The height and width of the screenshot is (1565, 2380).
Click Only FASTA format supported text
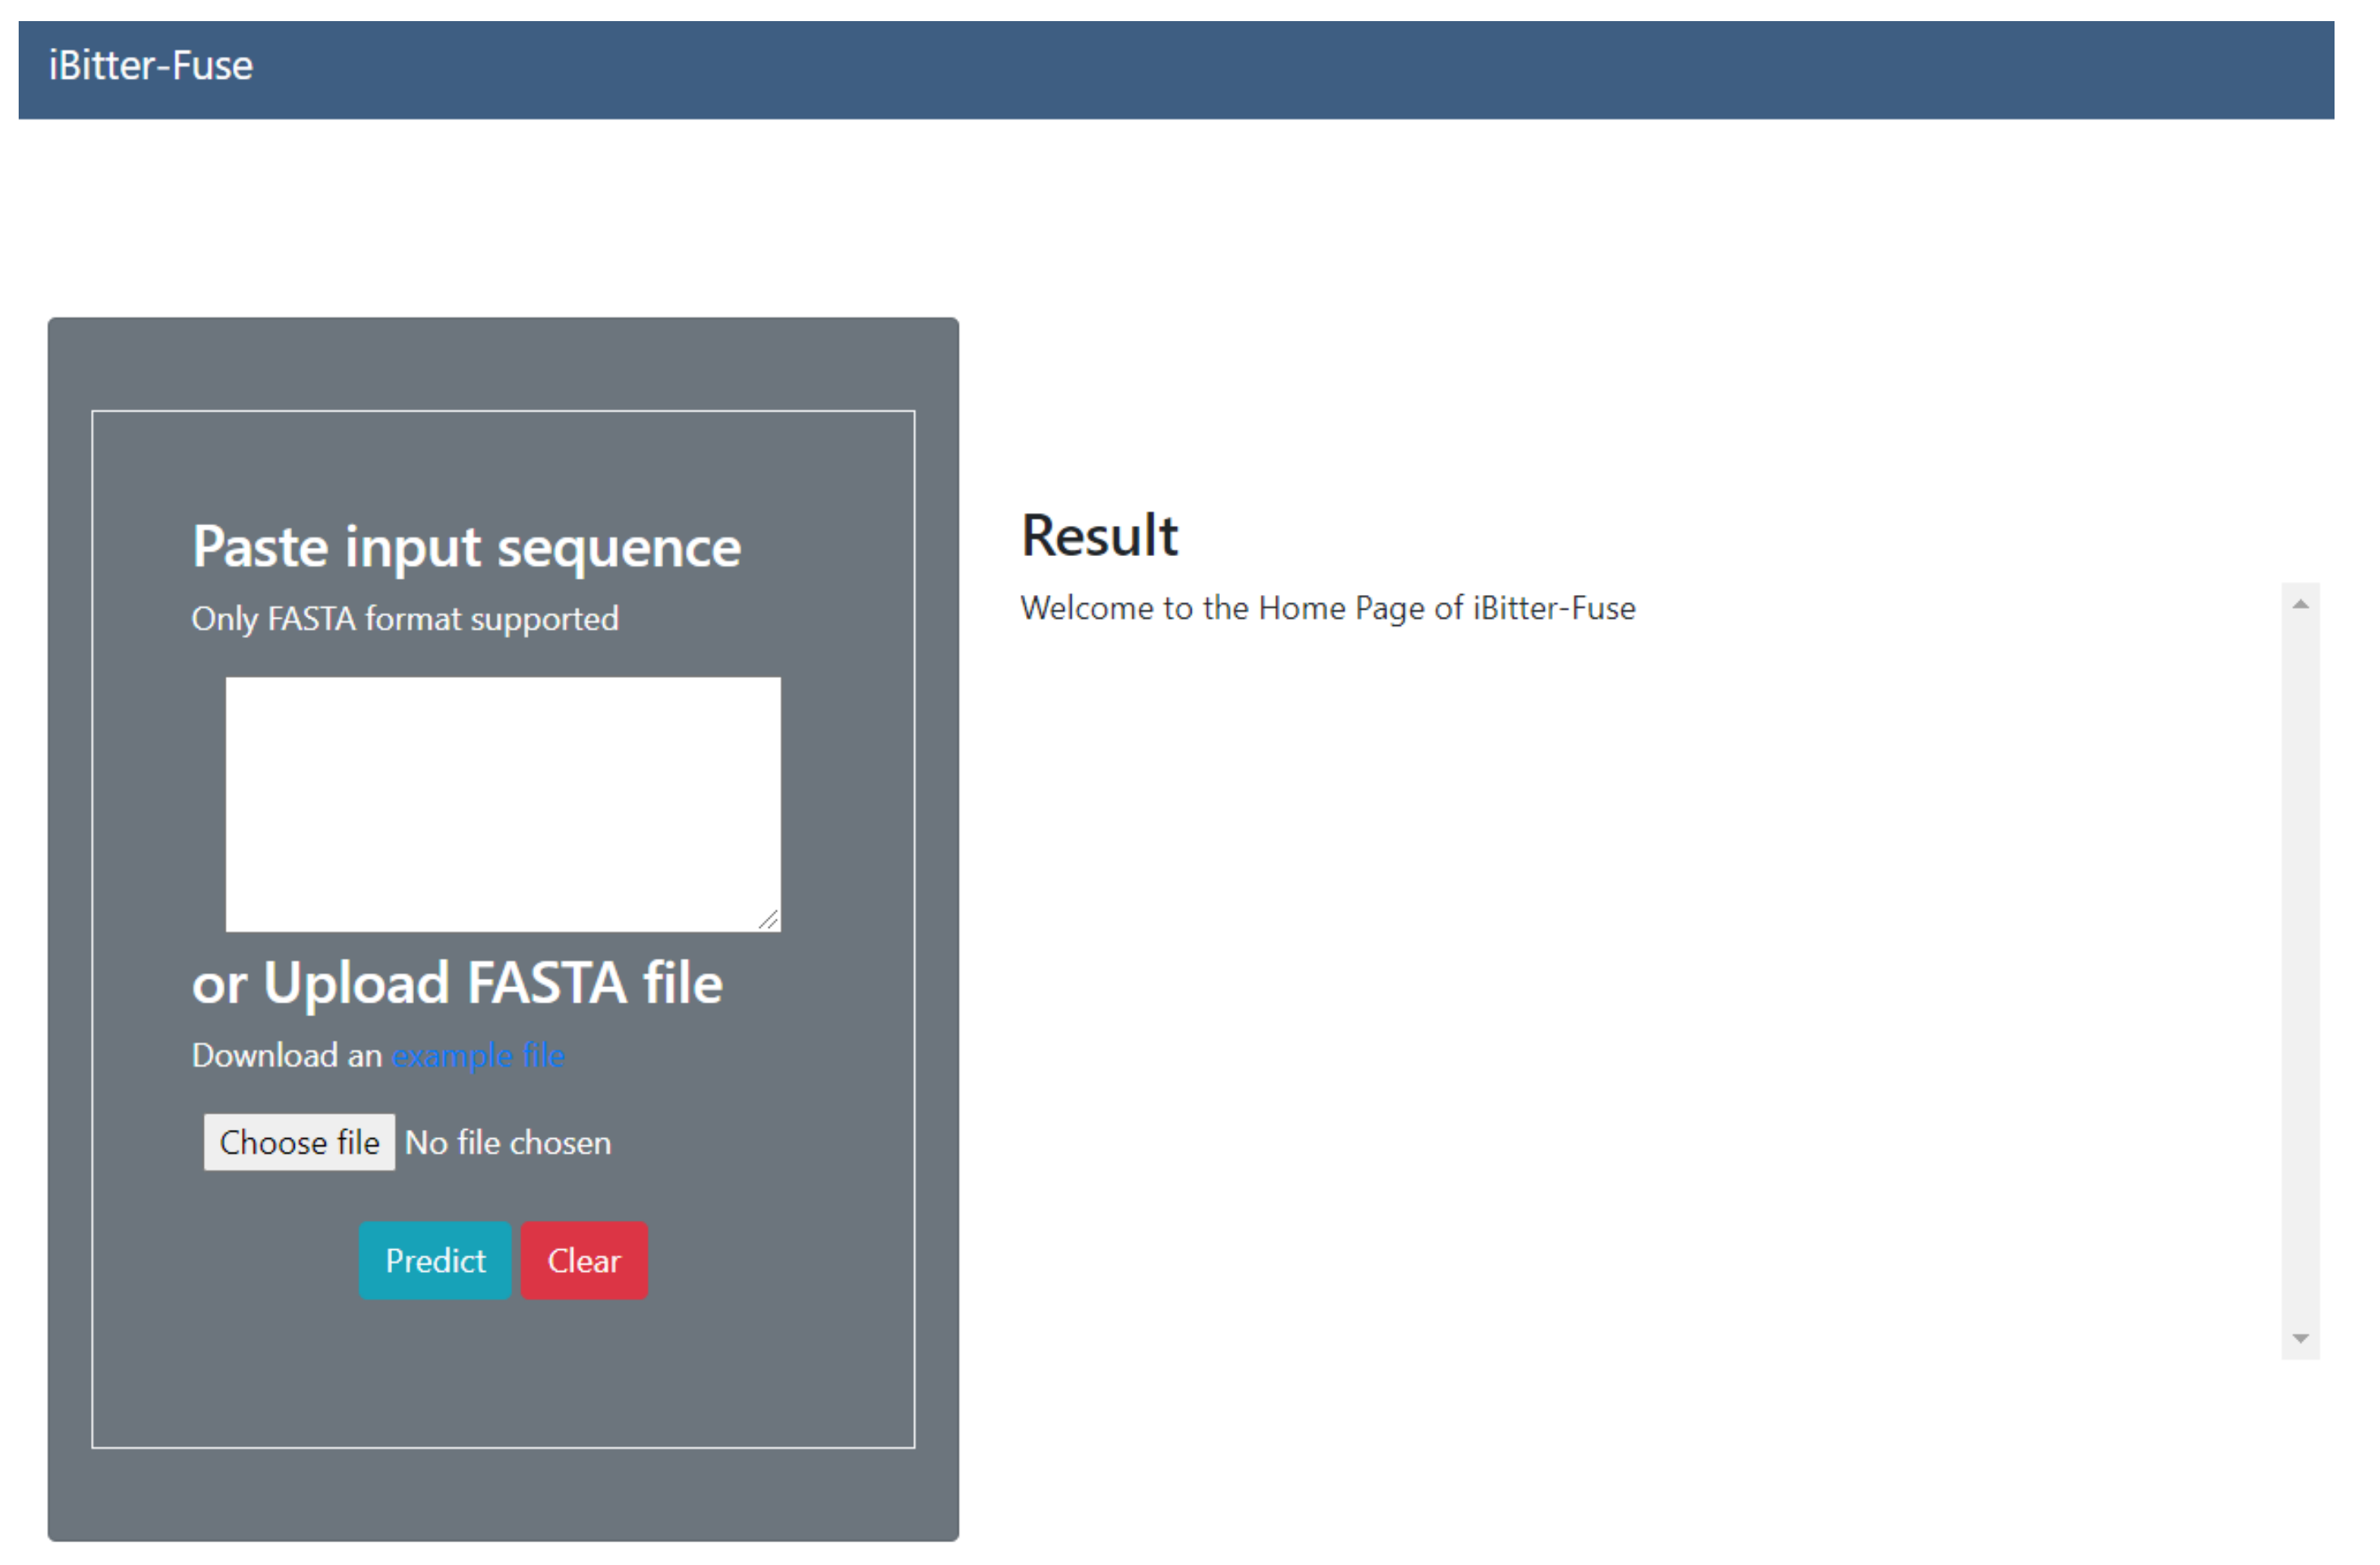coord(406,619)
